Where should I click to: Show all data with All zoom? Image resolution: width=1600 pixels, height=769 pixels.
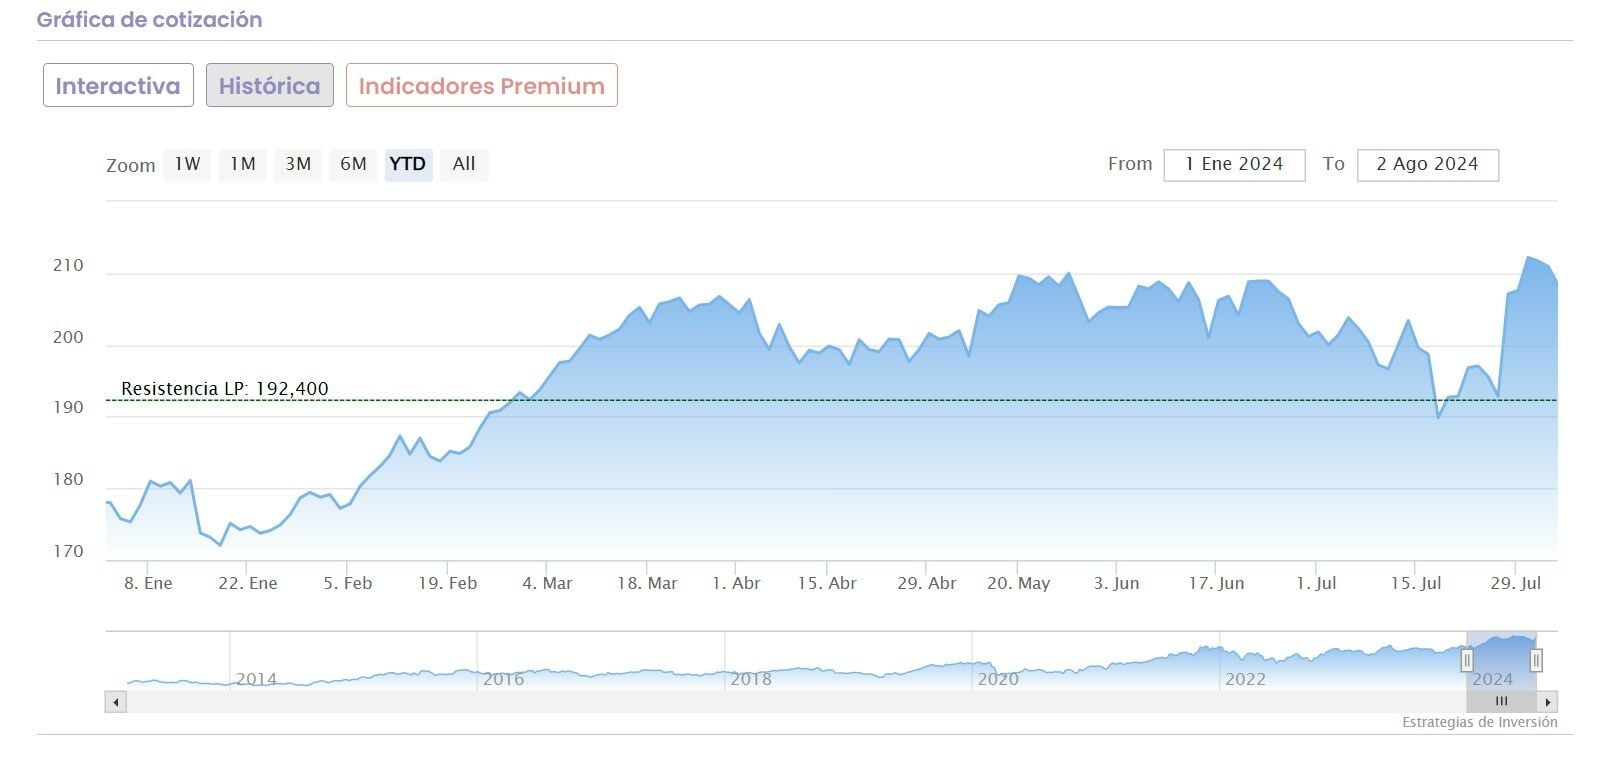point(464,164)
